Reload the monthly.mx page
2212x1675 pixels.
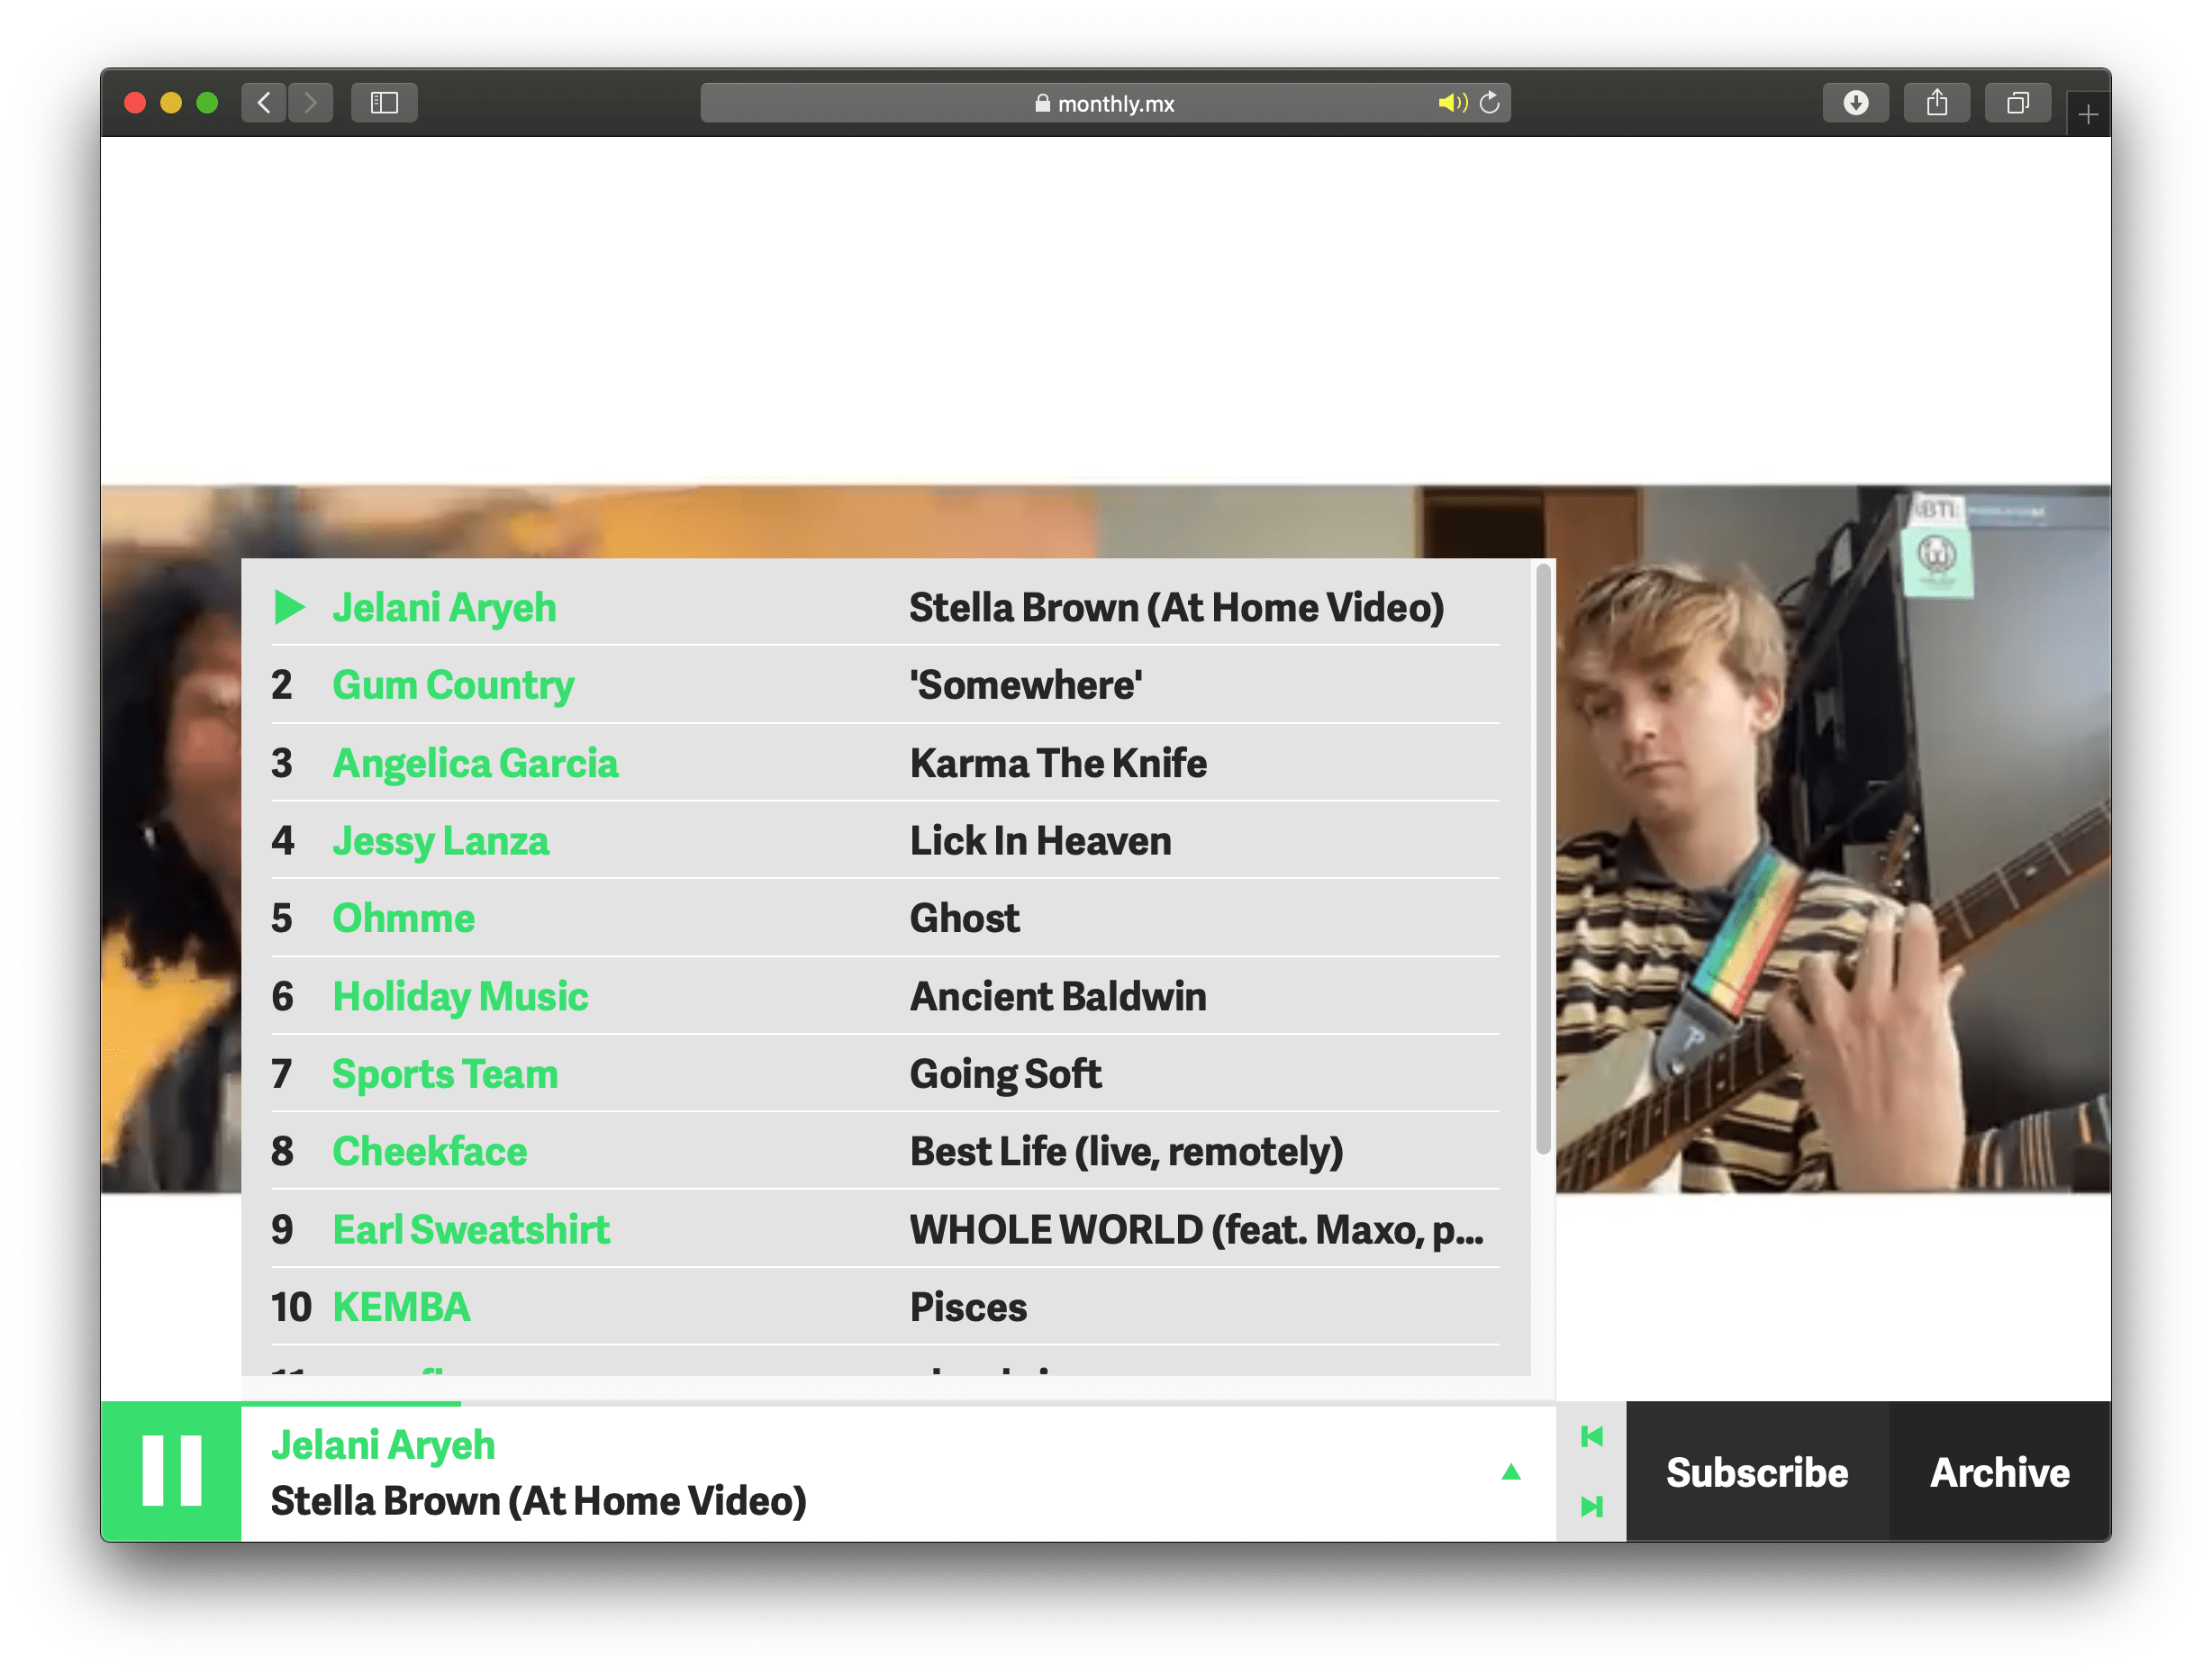click(x=1489, y=103)
